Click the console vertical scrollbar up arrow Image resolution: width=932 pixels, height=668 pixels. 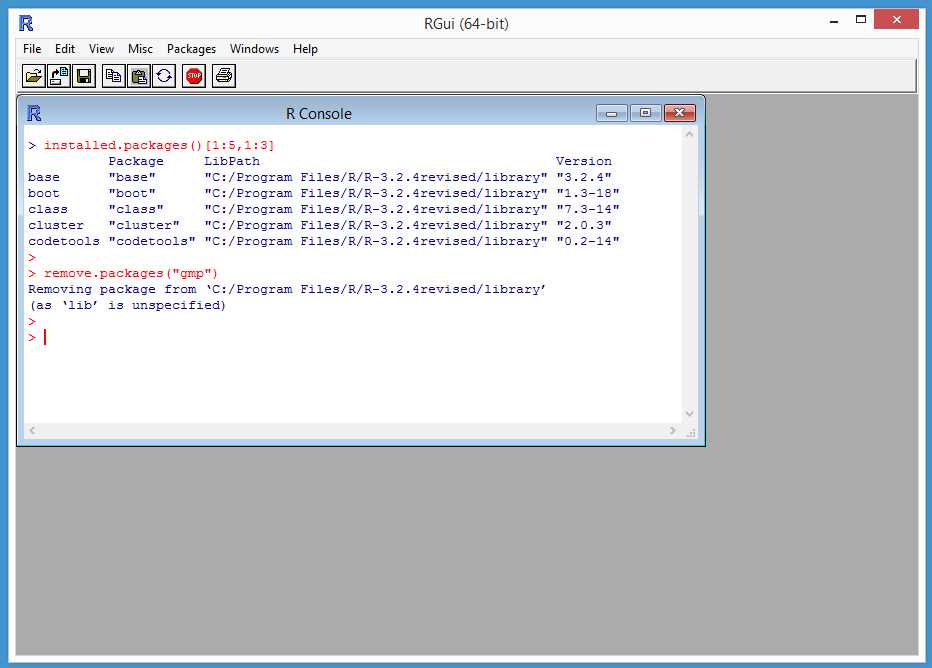tap(689, 134)
